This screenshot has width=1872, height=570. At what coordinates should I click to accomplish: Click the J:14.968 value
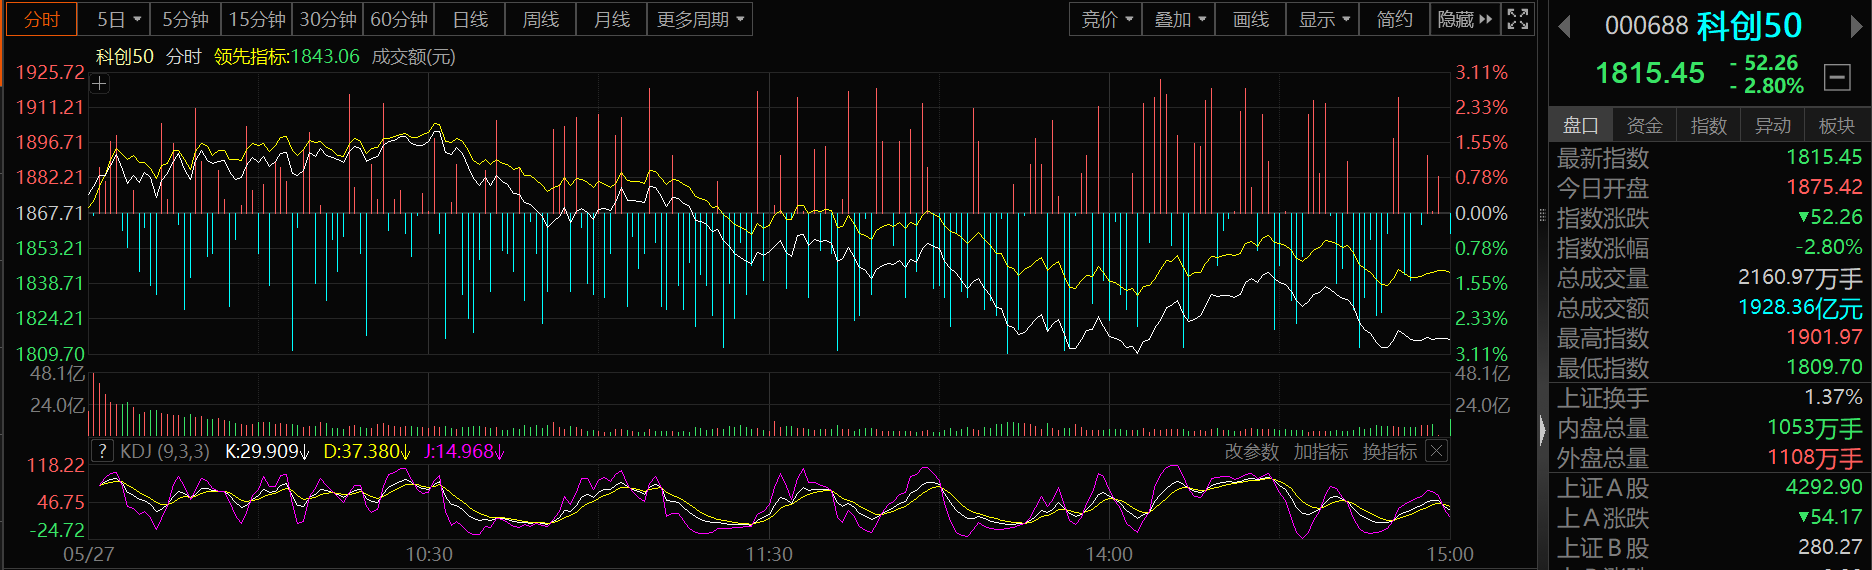[464, 452]
